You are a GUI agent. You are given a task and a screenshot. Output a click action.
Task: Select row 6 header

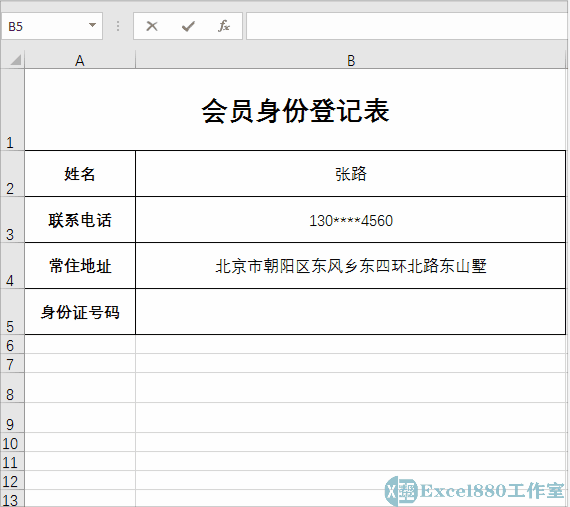[x=12, y=345]
